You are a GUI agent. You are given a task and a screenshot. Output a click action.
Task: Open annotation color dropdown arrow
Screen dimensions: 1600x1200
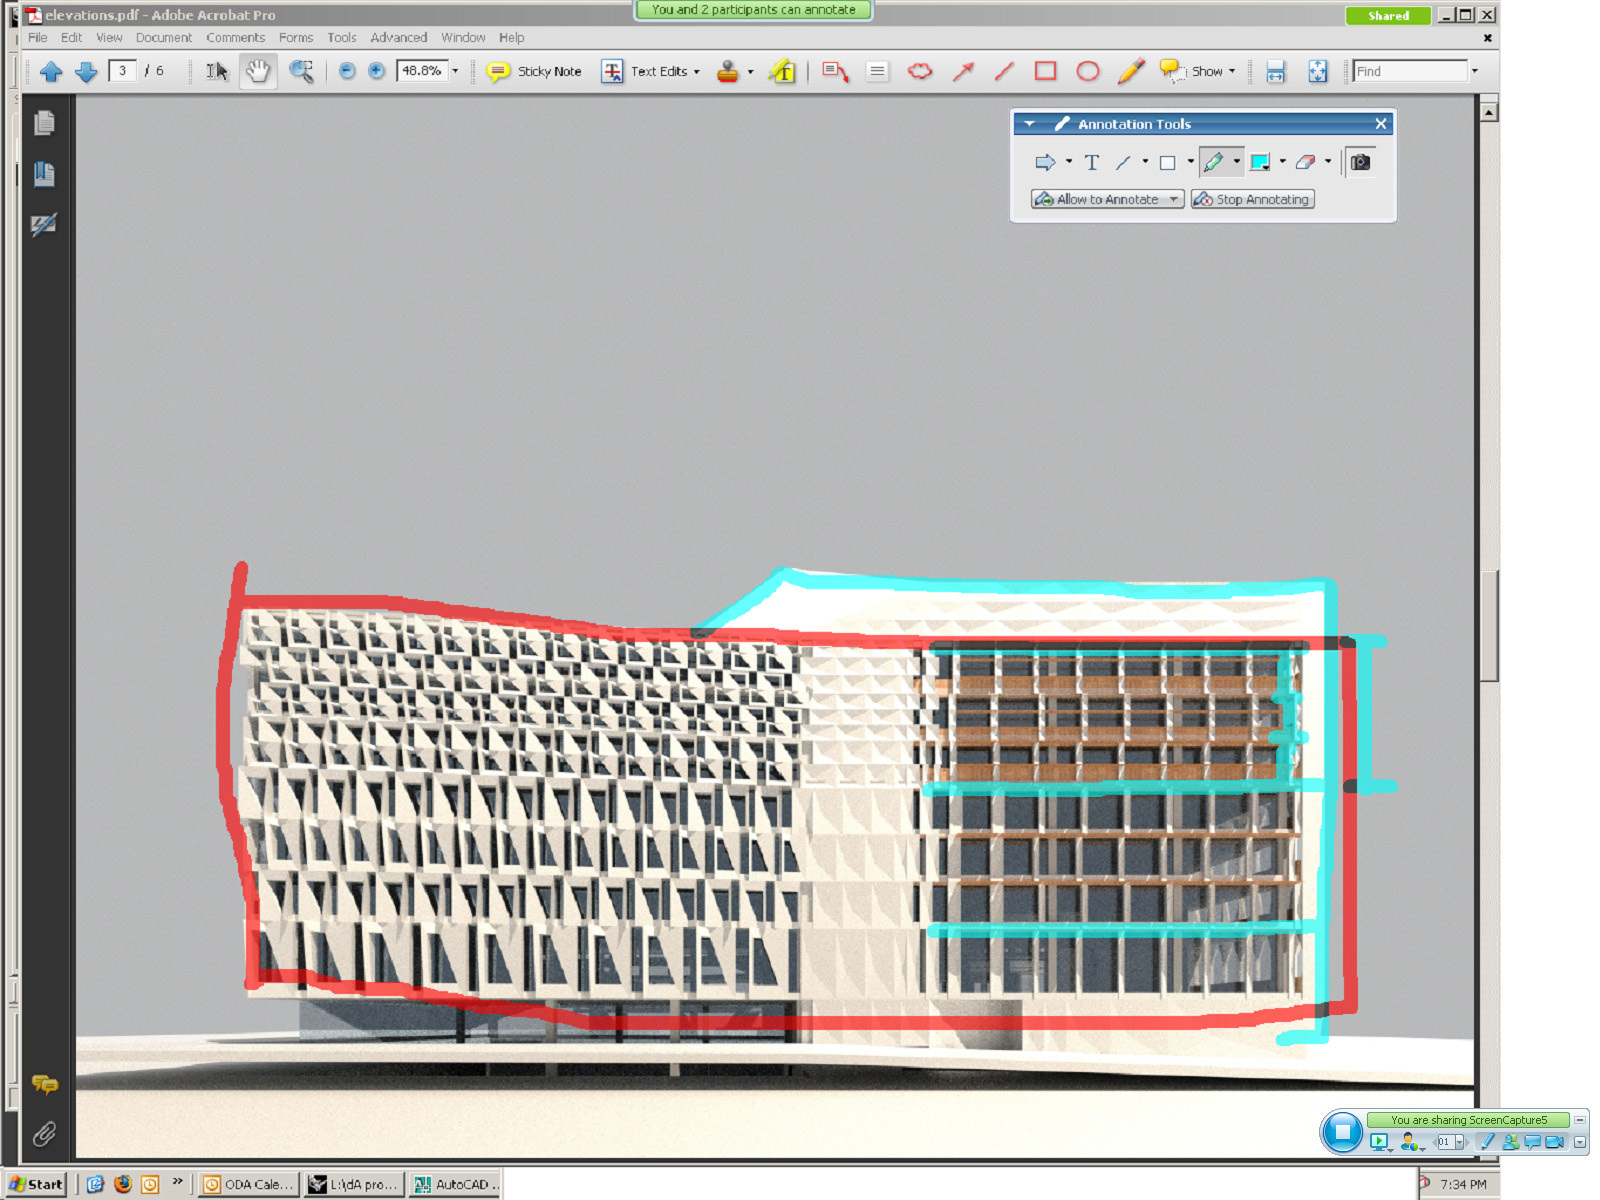1283,162
